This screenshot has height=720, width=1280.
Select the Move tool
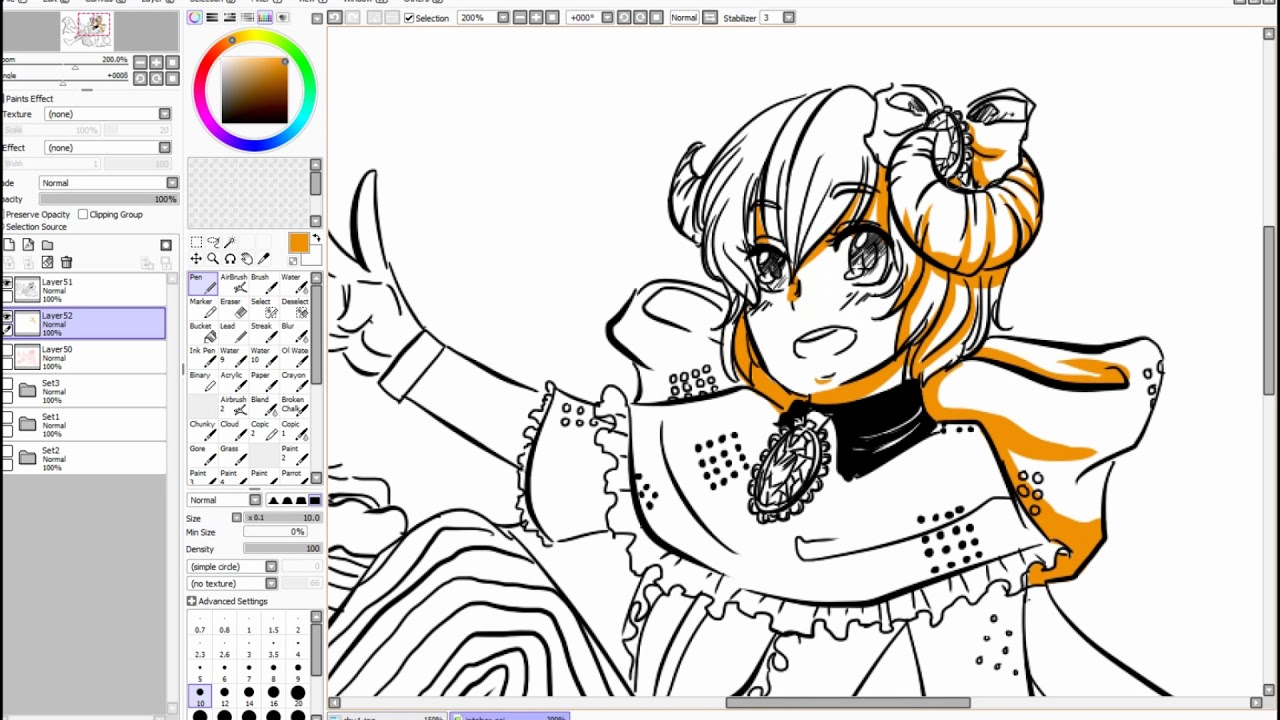(196, 259)
